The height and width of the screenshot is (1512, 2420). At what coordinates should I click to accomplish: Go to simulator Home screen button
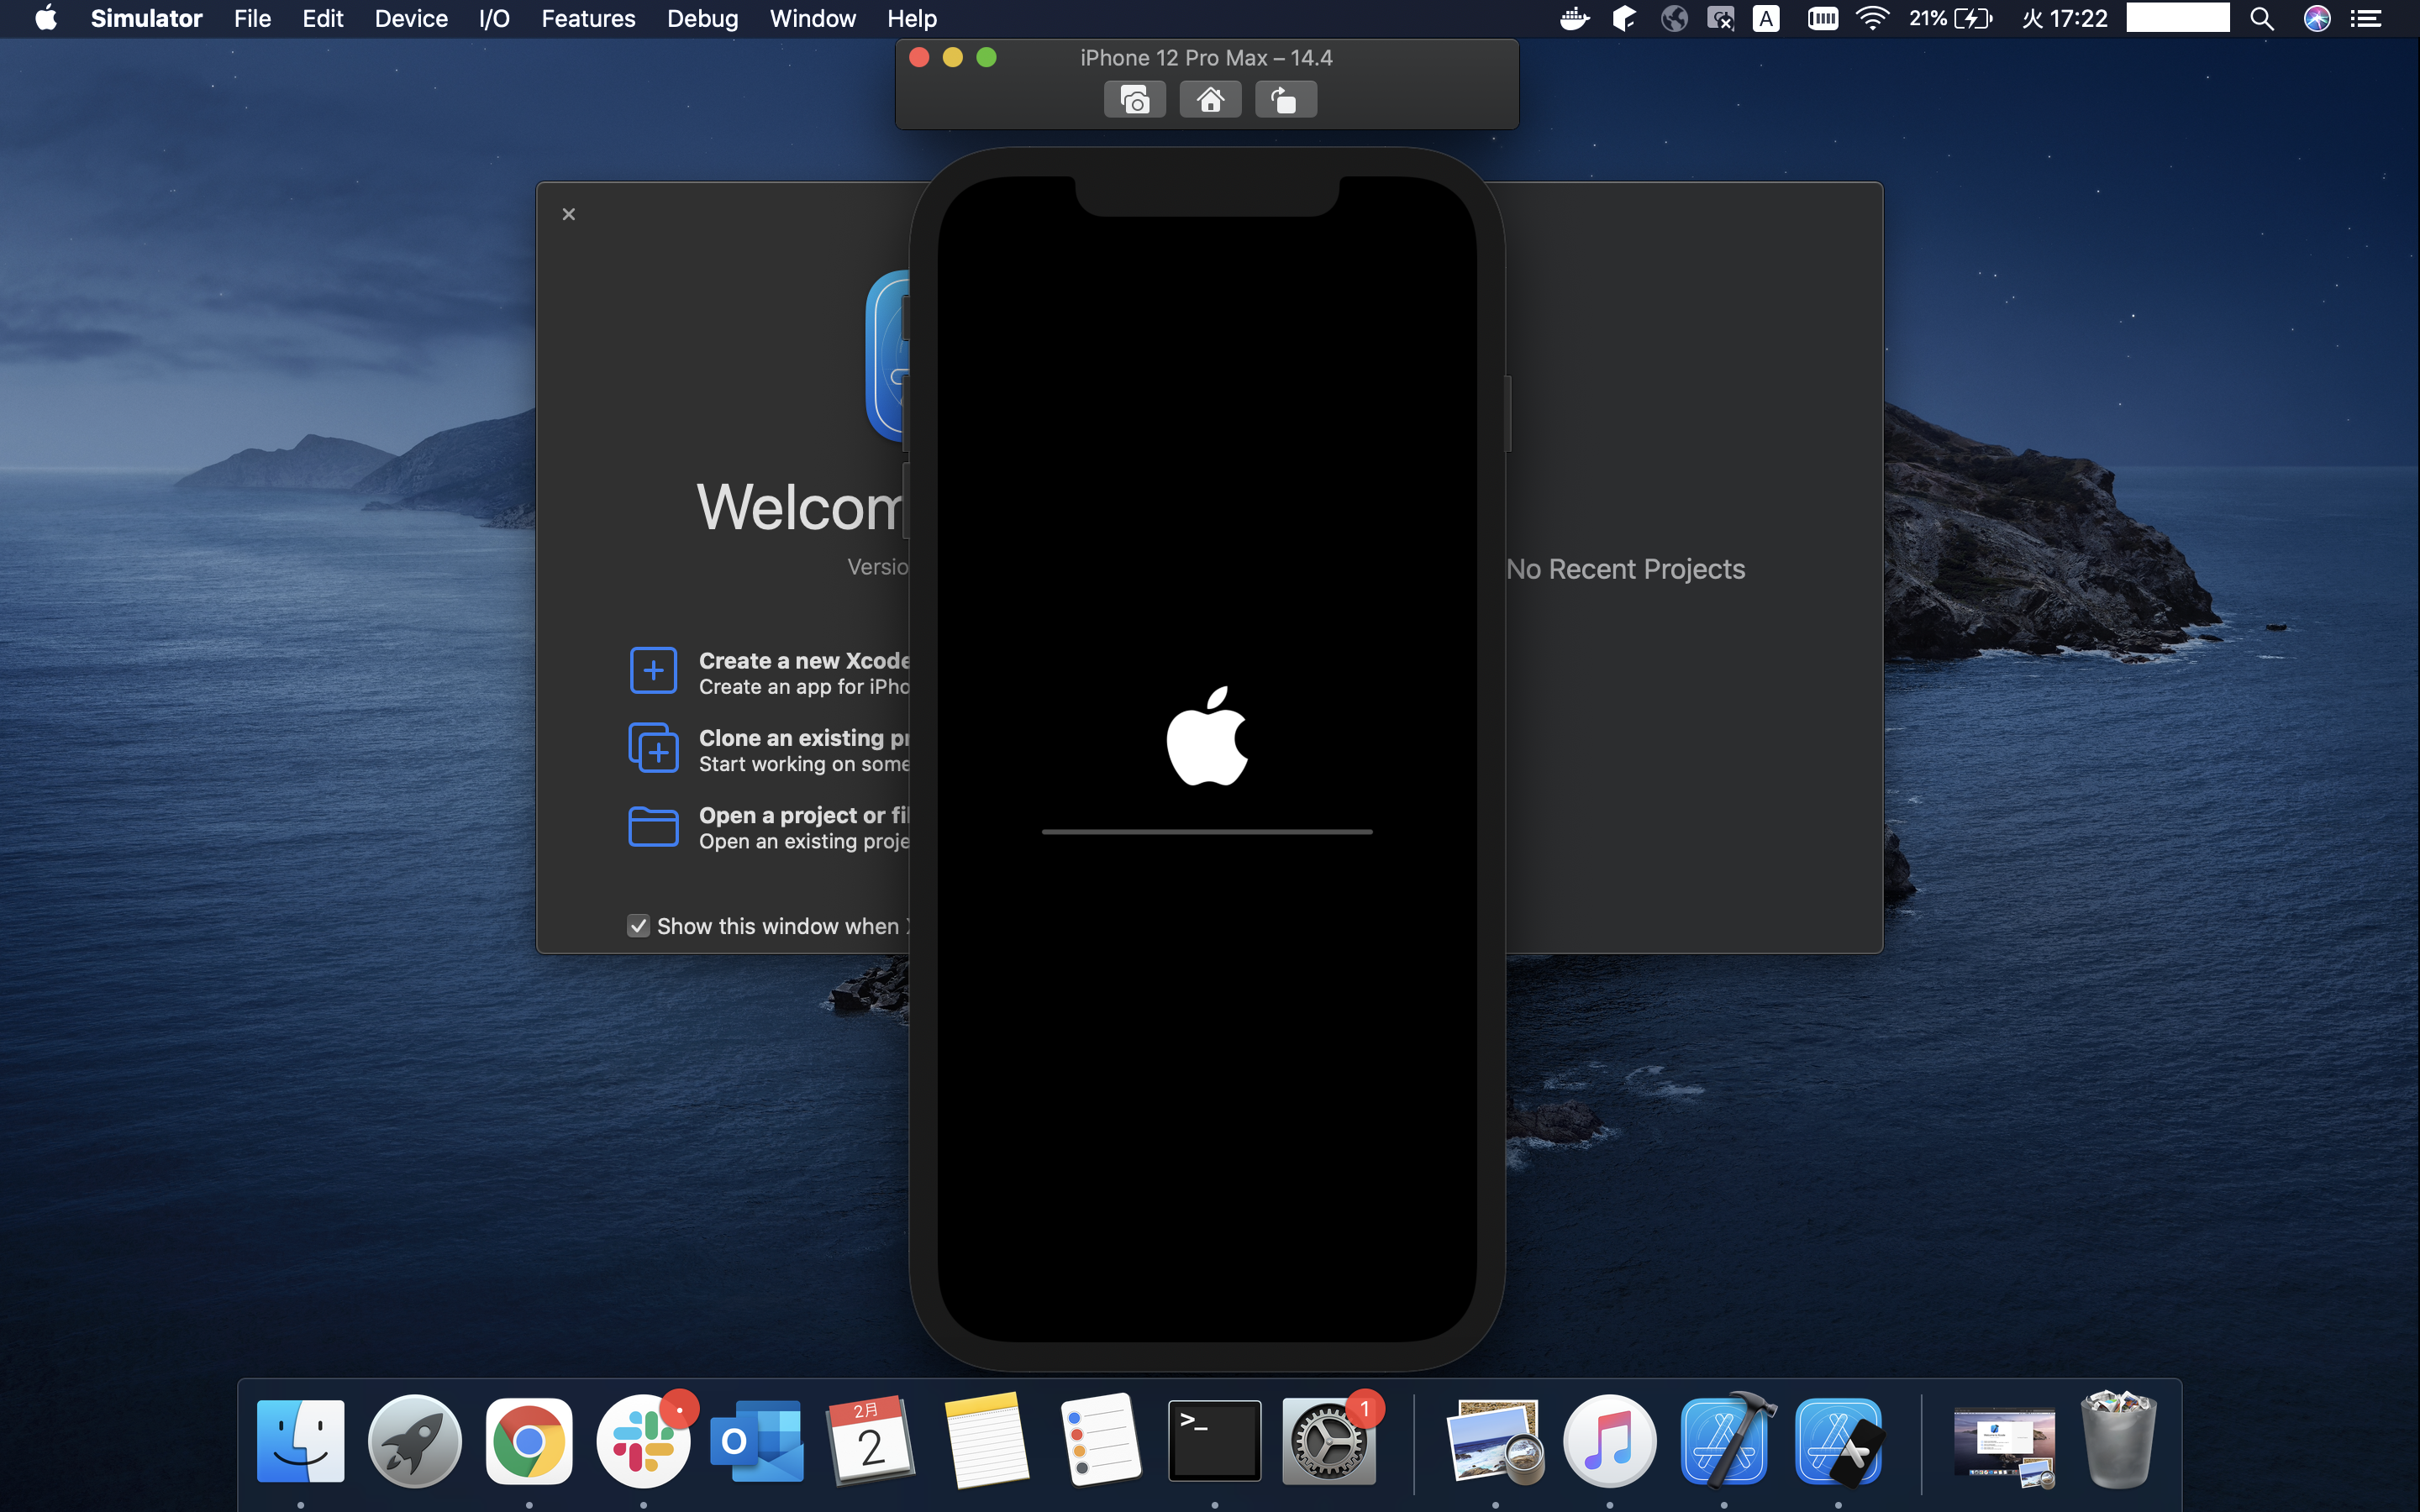(1210, 100)
